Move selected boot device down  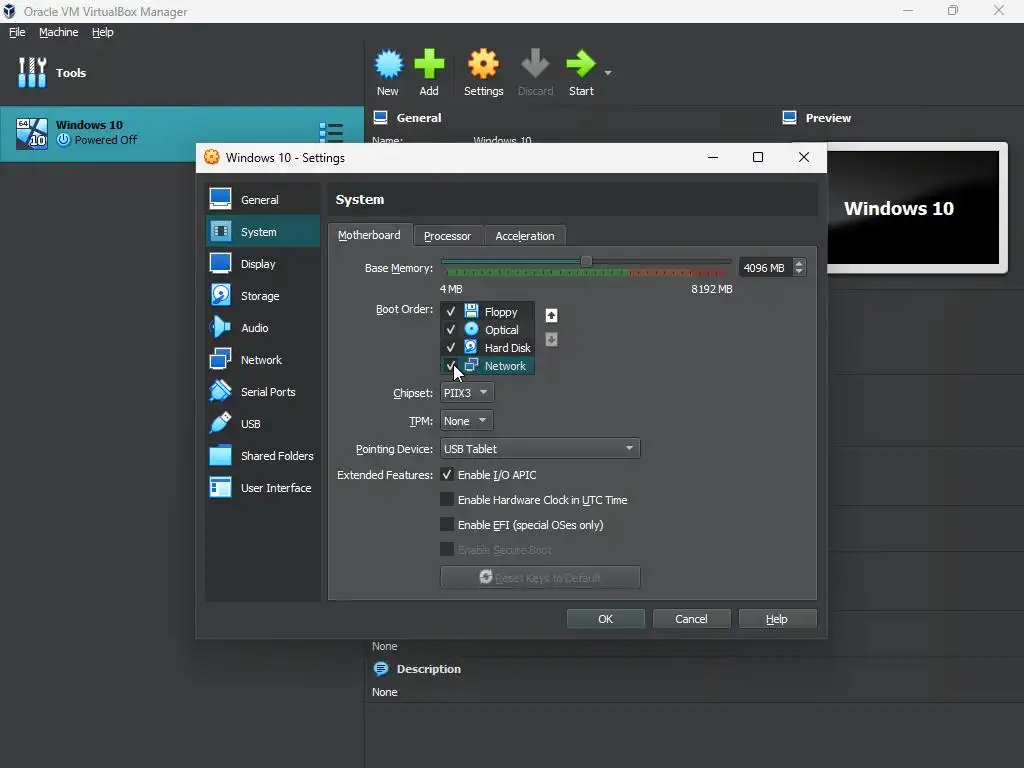[x=551, y=340]
